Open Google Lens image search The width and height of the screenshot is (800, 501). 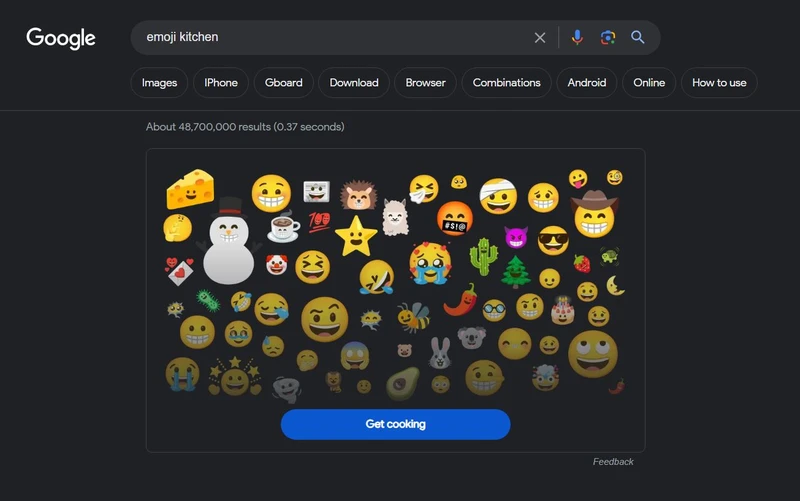point(608,37)
